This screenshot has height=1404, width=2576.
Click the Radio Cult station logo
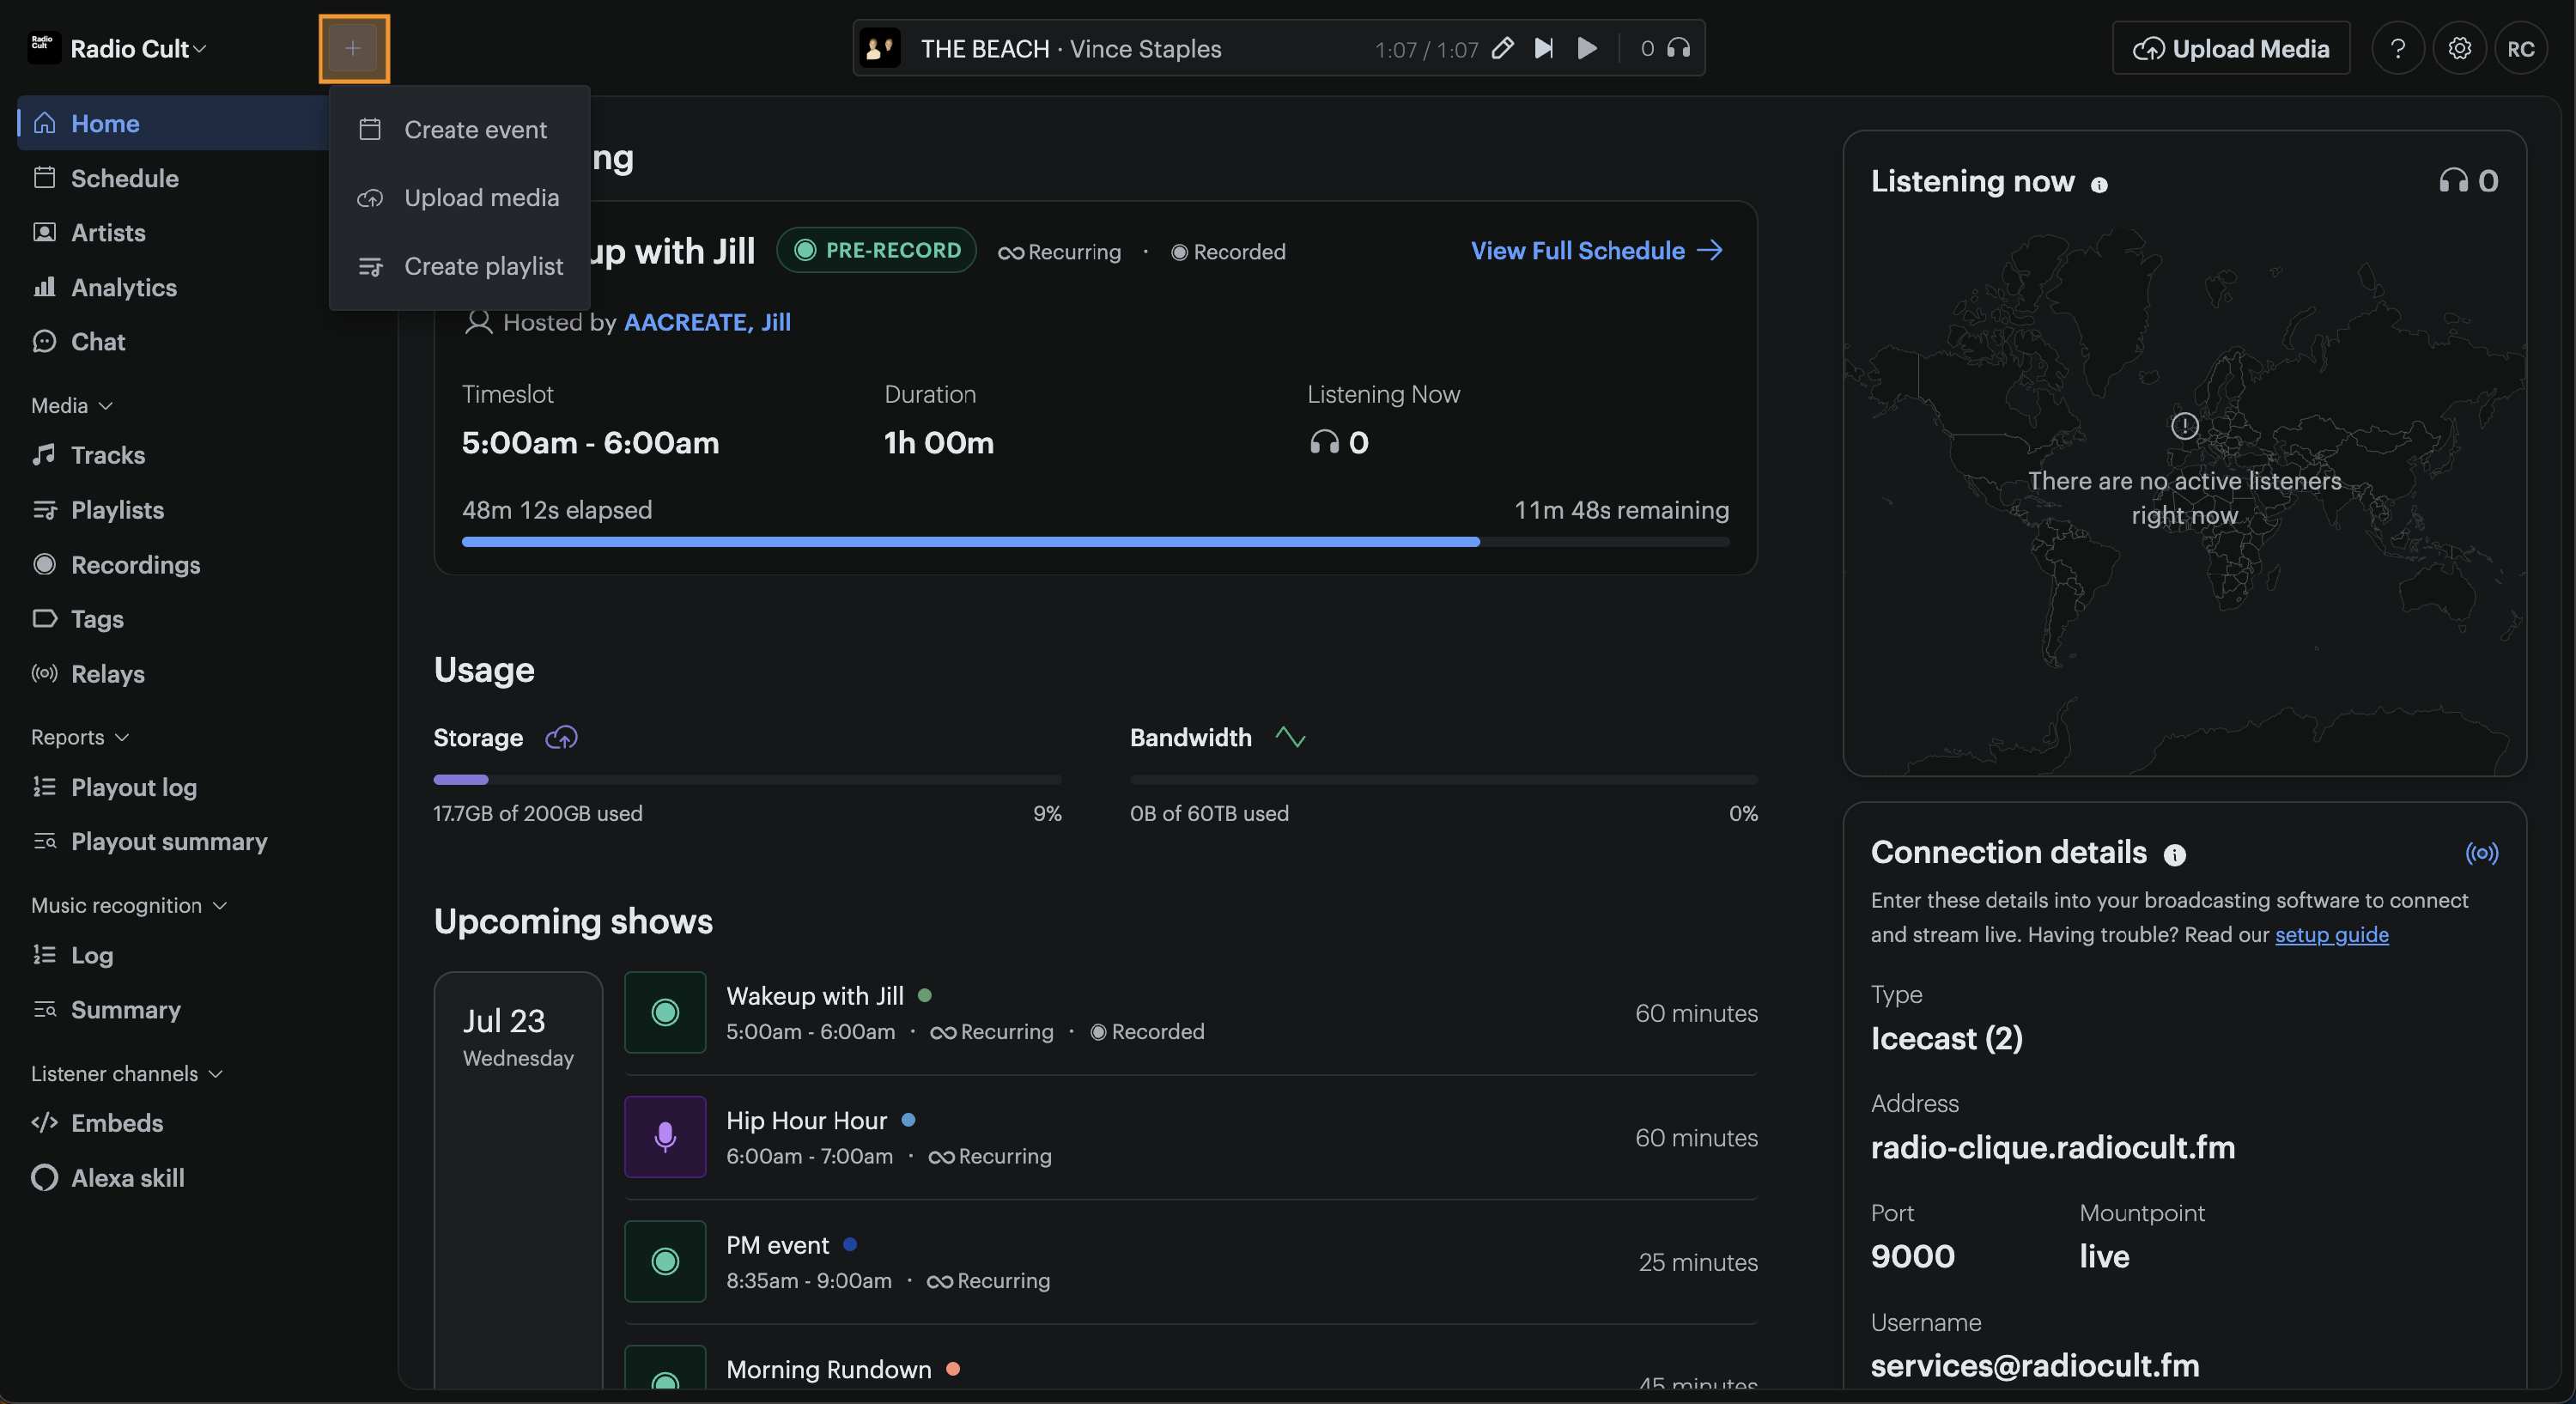[x=43, y=48]
